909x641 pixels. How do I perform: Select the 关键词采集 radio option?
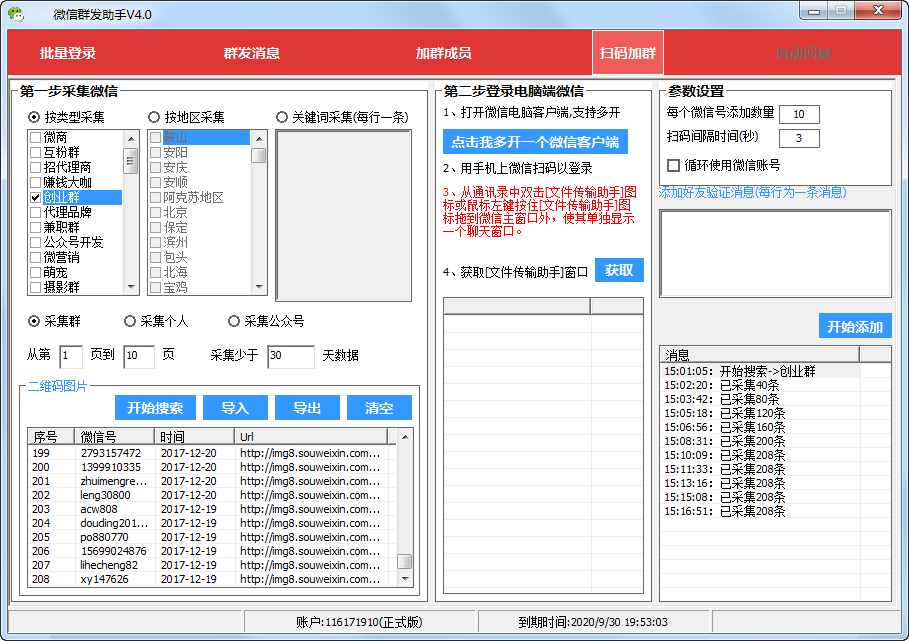point(282,118)
